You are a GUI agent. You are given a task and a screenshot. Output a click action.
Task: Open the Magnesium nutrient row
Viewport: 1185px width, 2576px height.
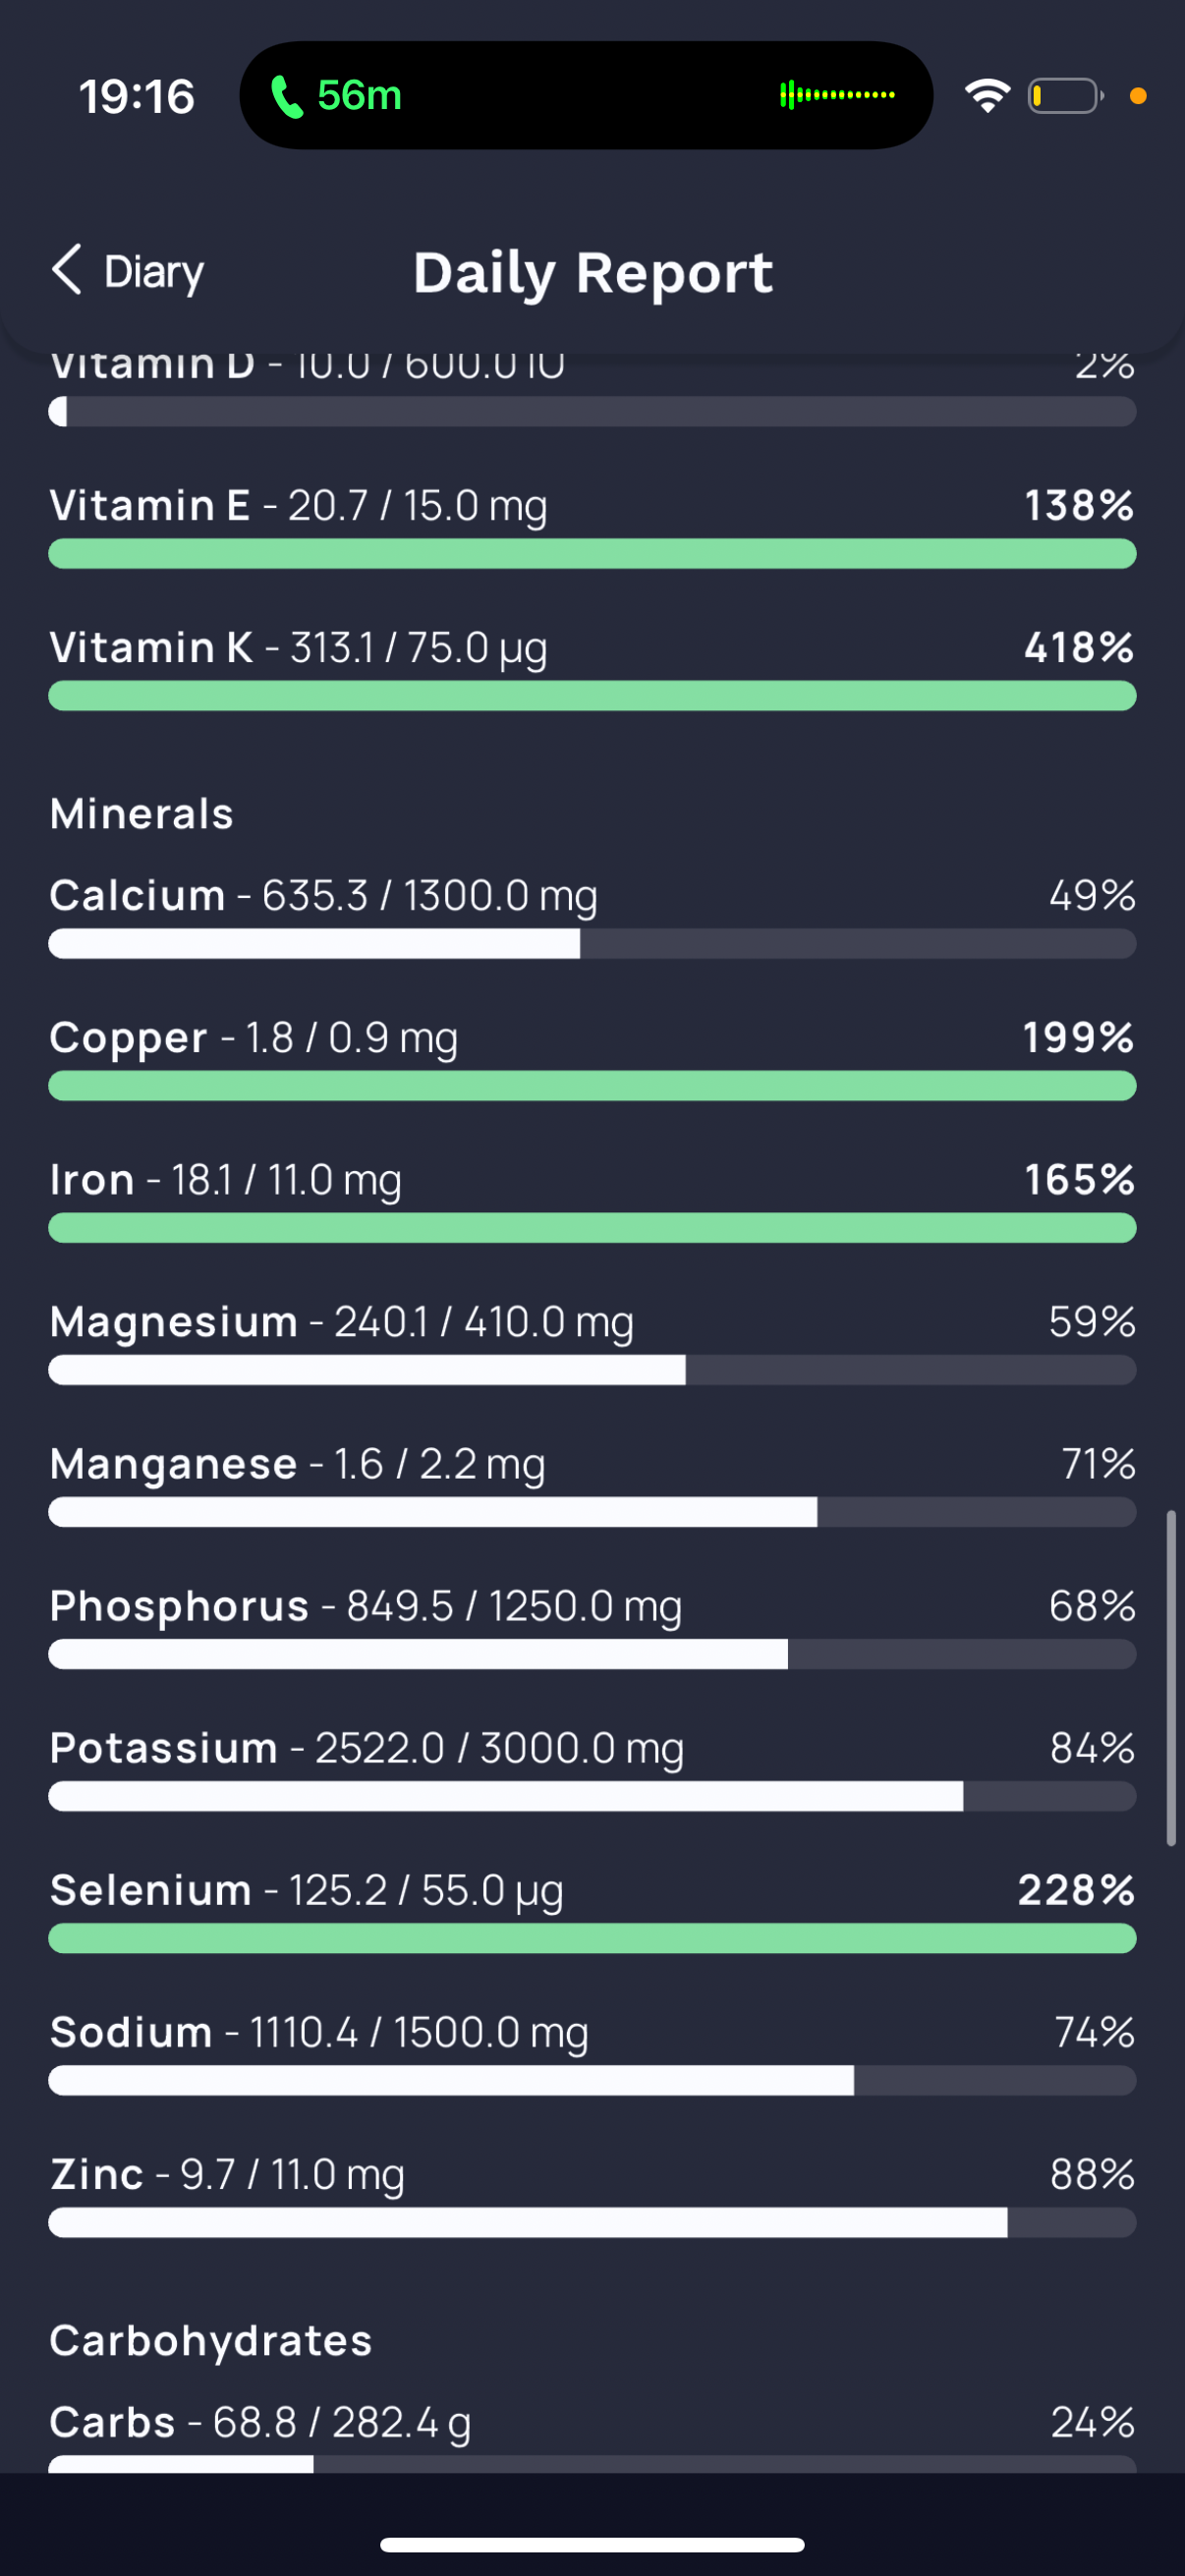592,1342
